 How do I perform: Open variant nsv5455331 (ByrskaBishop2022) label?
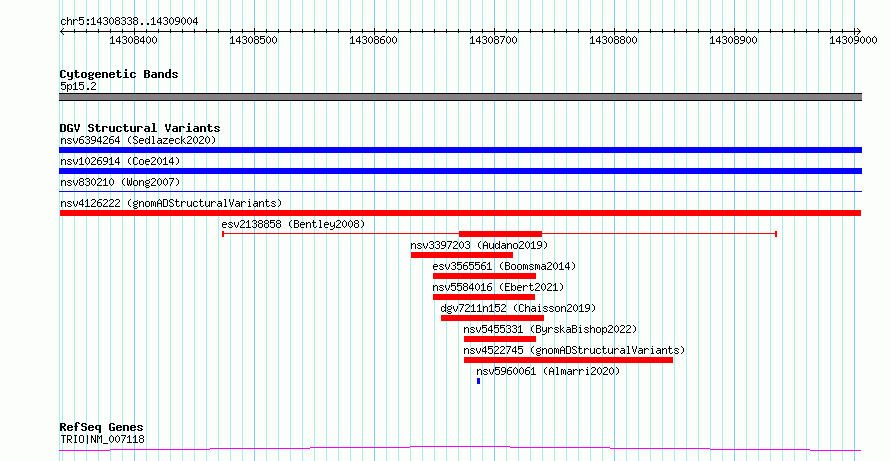coord(550,329)
